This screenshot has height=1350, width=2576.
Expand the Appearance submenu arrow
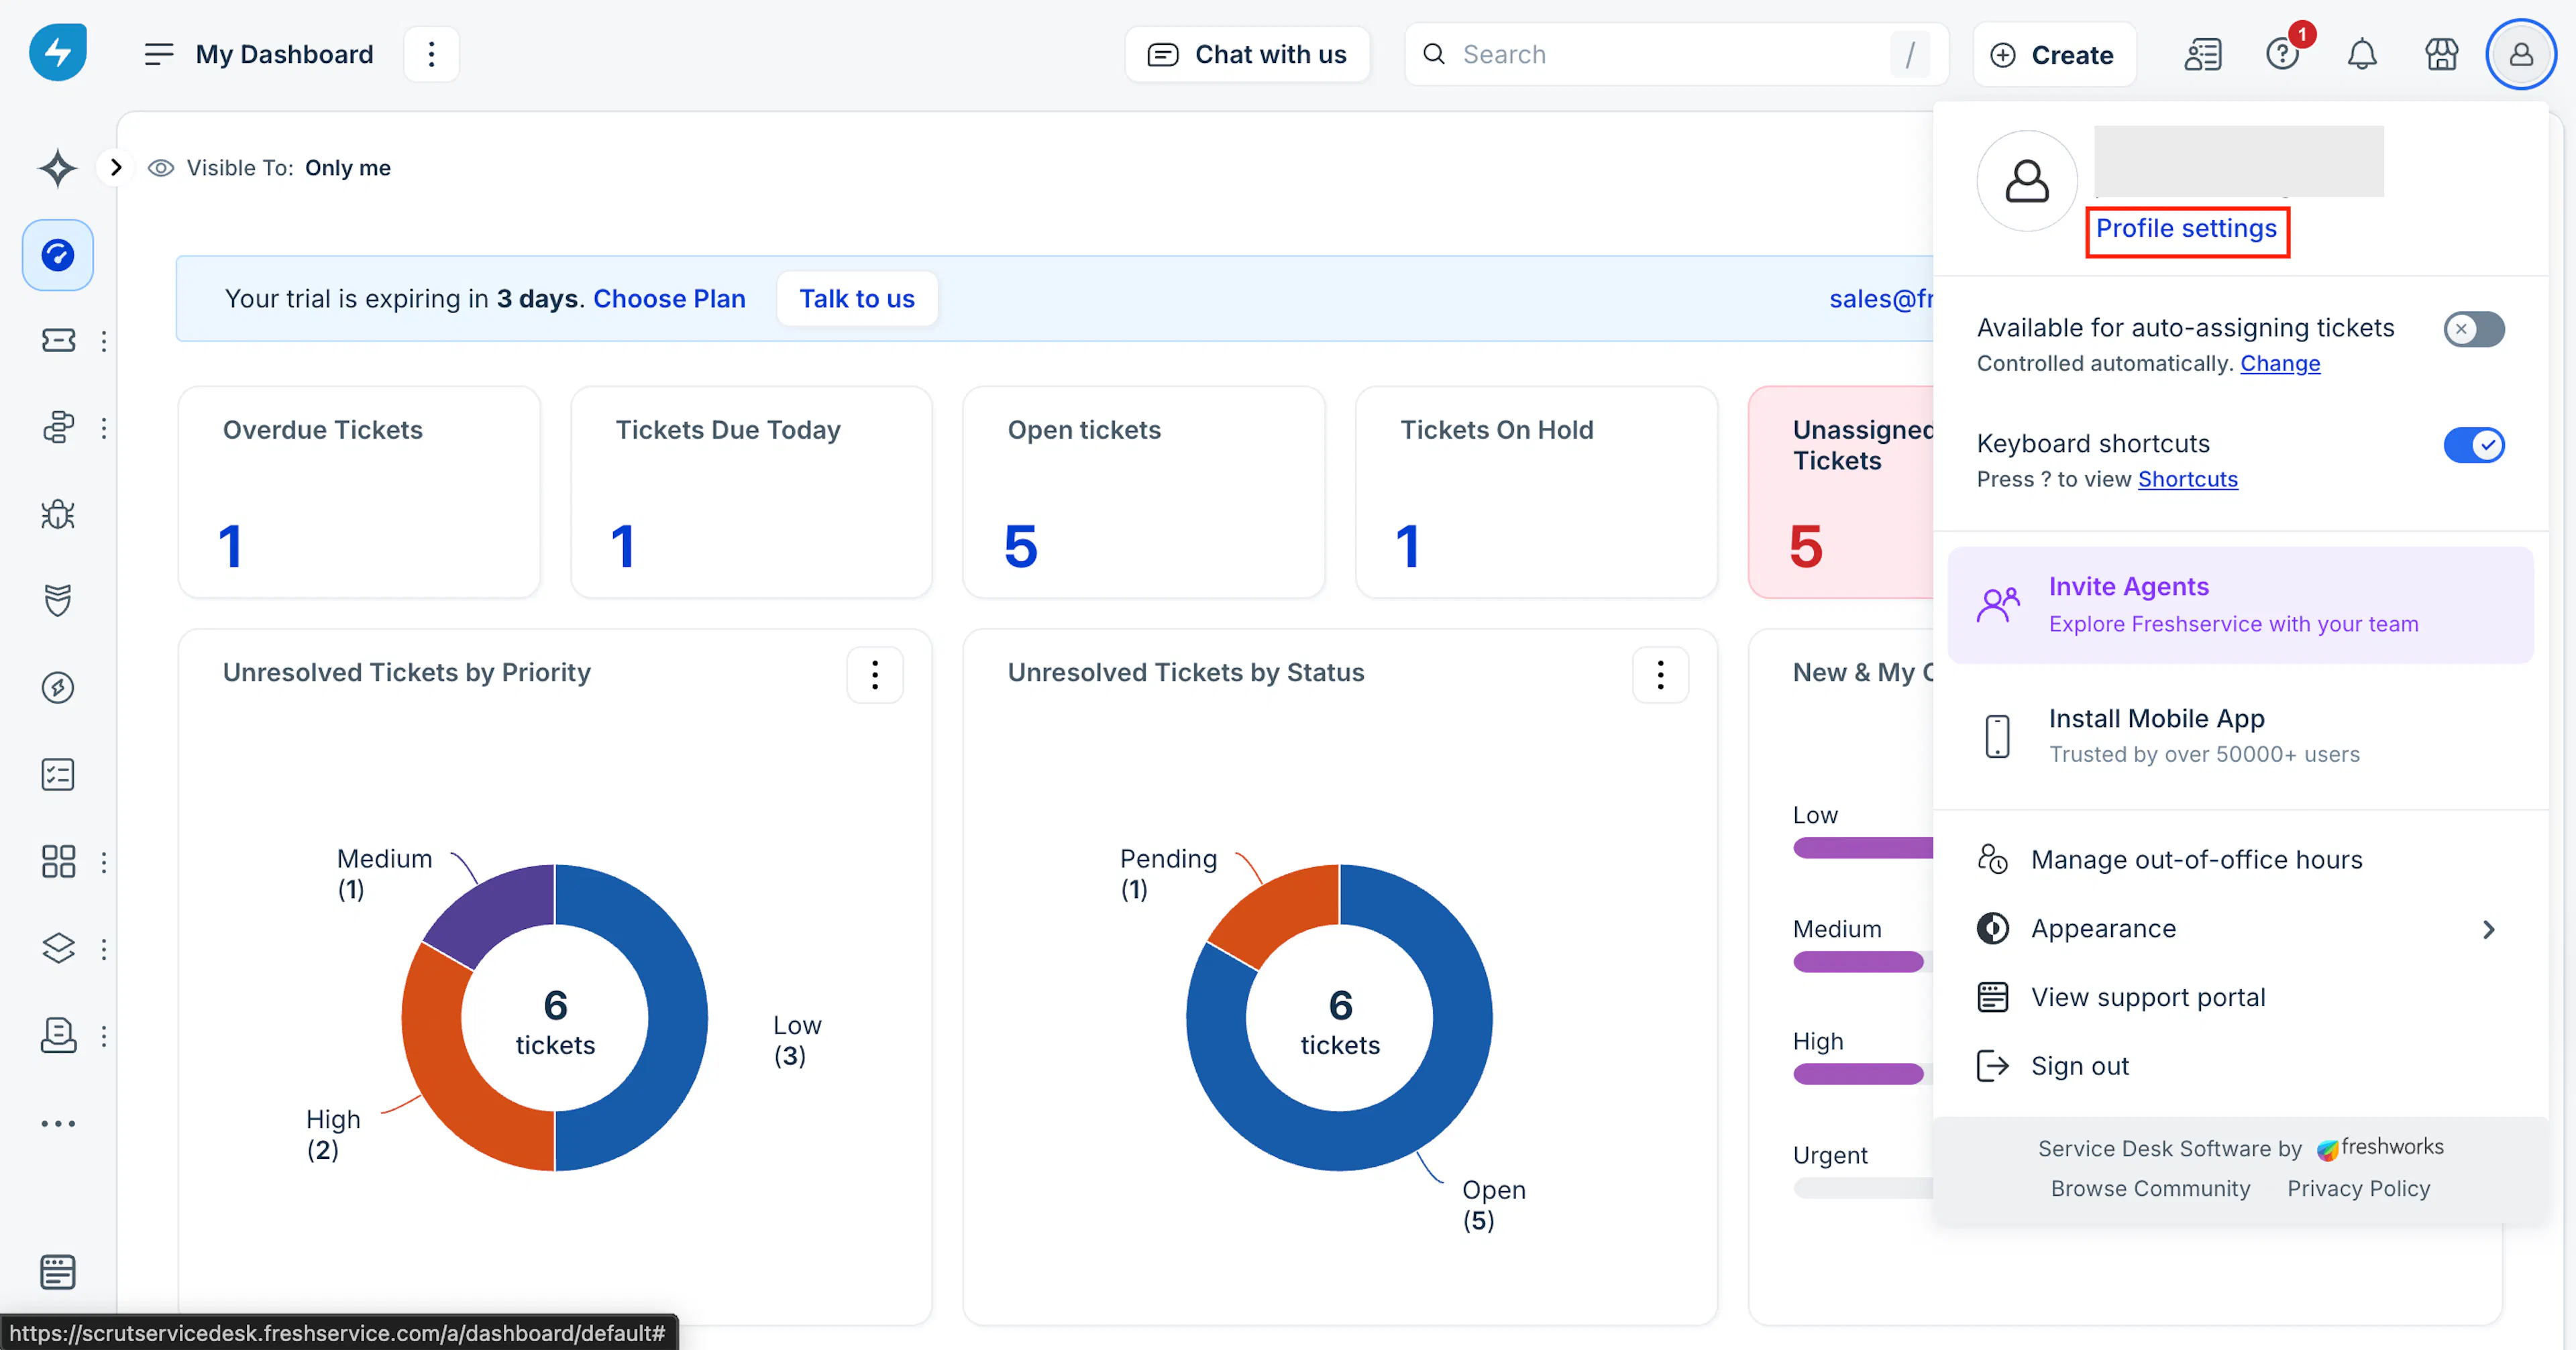(x=2489, y=929)
